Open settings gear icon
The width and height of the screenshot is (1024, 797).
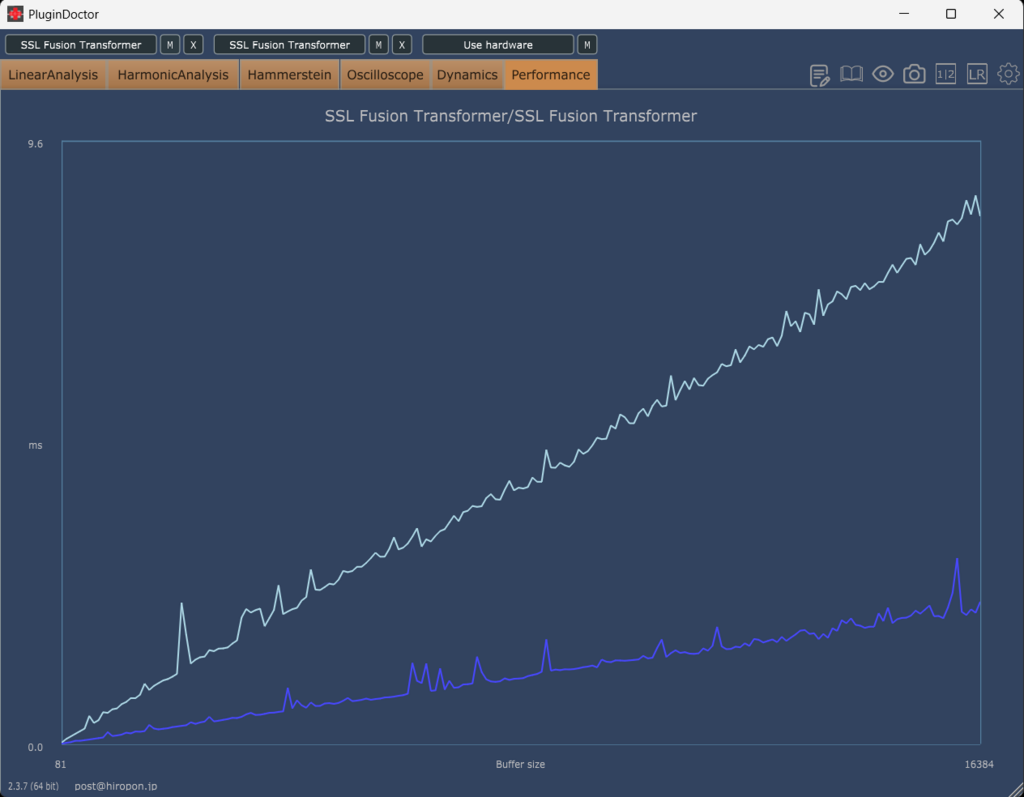(x=1008, y=74)
